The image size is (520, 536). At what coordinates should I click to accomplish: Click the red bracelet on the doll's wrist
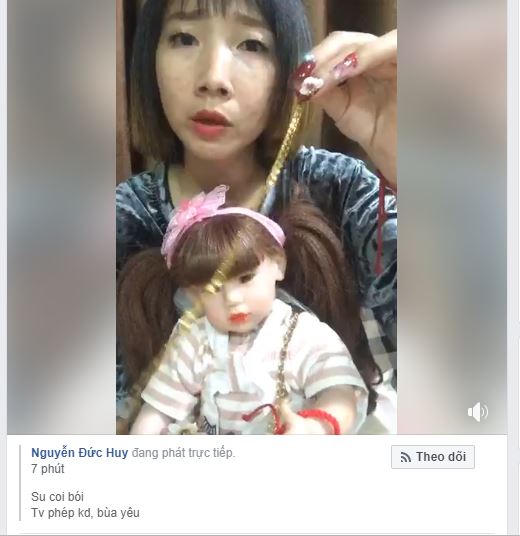pos(323,420)
